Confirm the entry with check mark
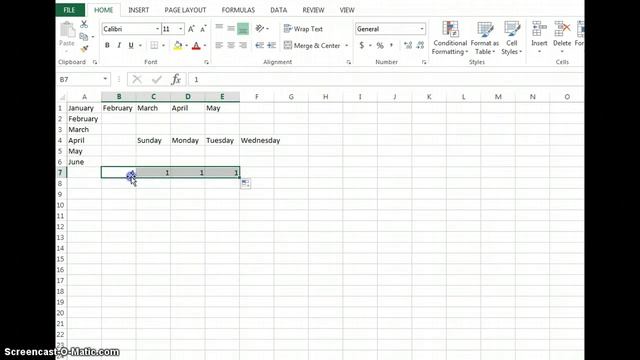This screenshot has height=360, width=640. pyautogui.click(x=157, y=79)
